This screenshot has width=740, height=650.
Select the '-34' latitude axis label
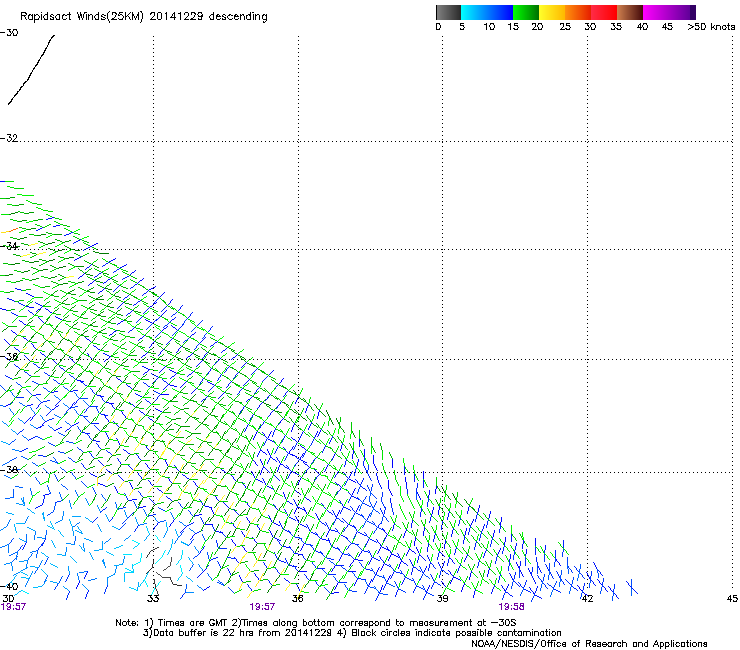coord(9,246)
